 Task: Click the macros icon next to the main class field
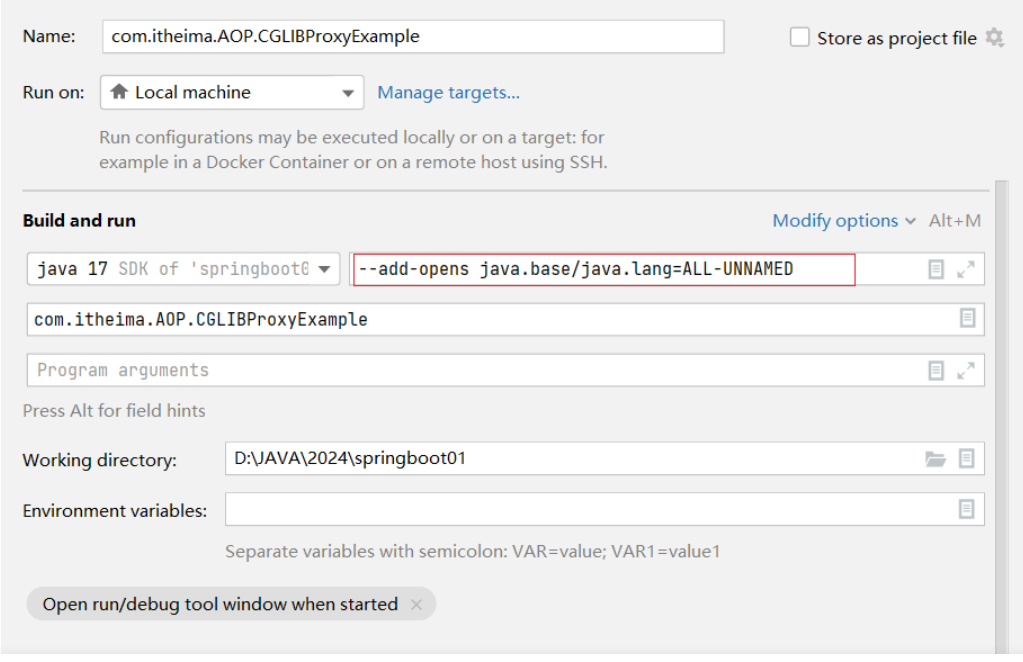pos(966,319)
